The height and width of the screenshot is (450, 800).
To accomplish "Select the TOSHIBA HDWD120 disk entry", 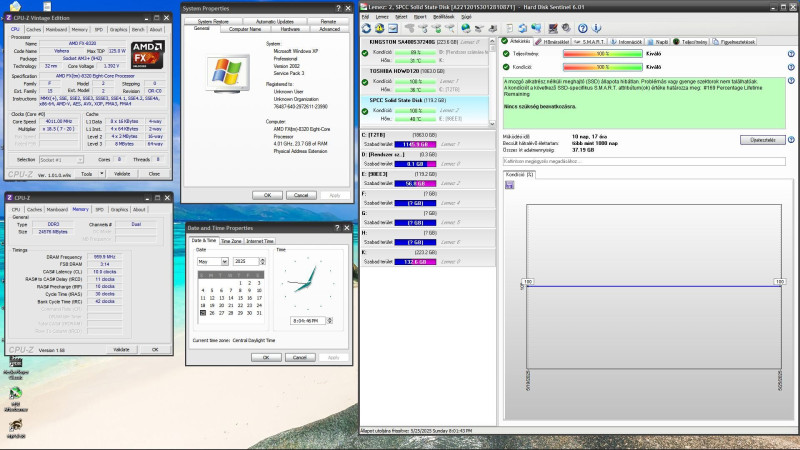I will coord(424,81).
